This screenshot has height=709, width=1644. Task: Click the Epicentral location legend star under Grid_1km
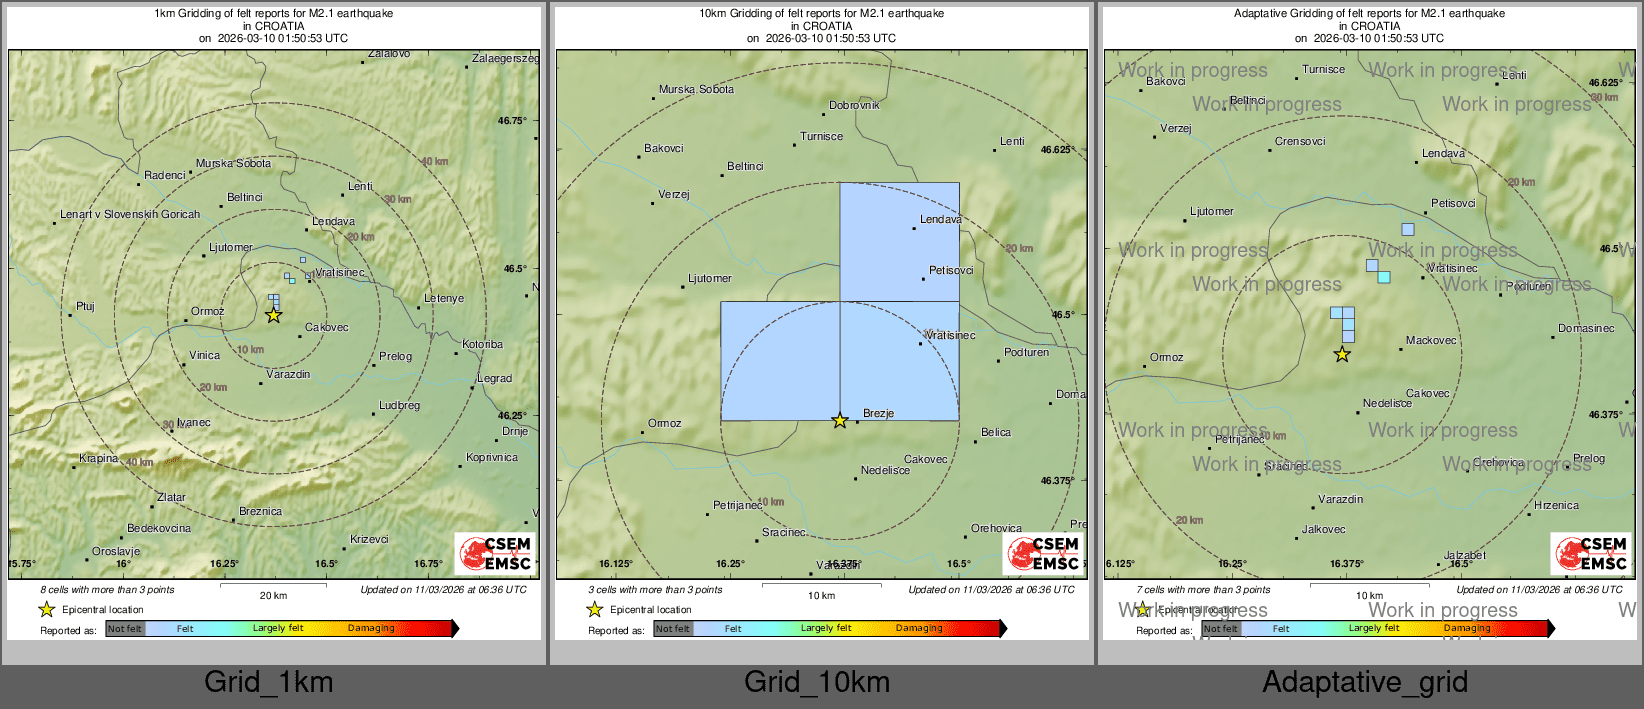coord(46,609)
